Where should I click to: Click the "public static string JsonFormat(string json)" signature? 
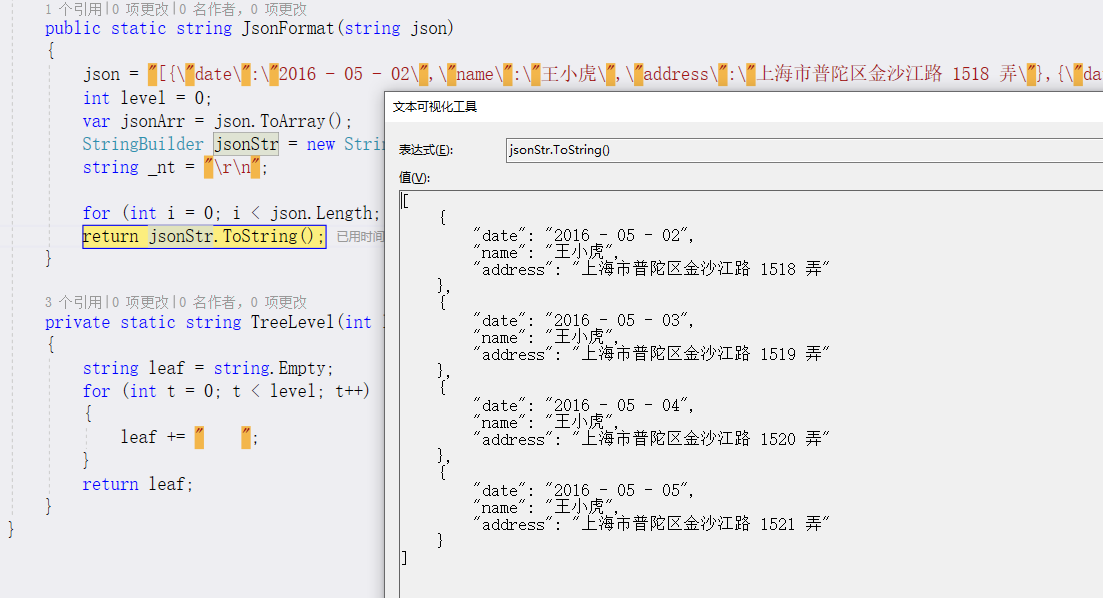pyautogui.click(x=250, y=28)
